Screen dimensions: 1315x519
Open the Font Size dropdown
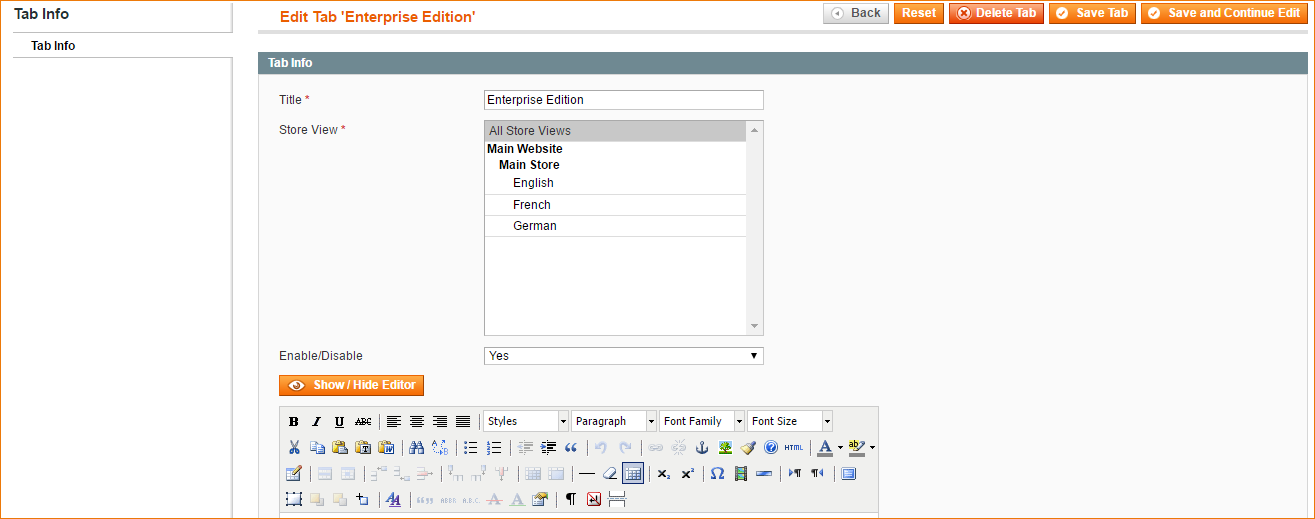pyautogui.click(x=790, y=422)
